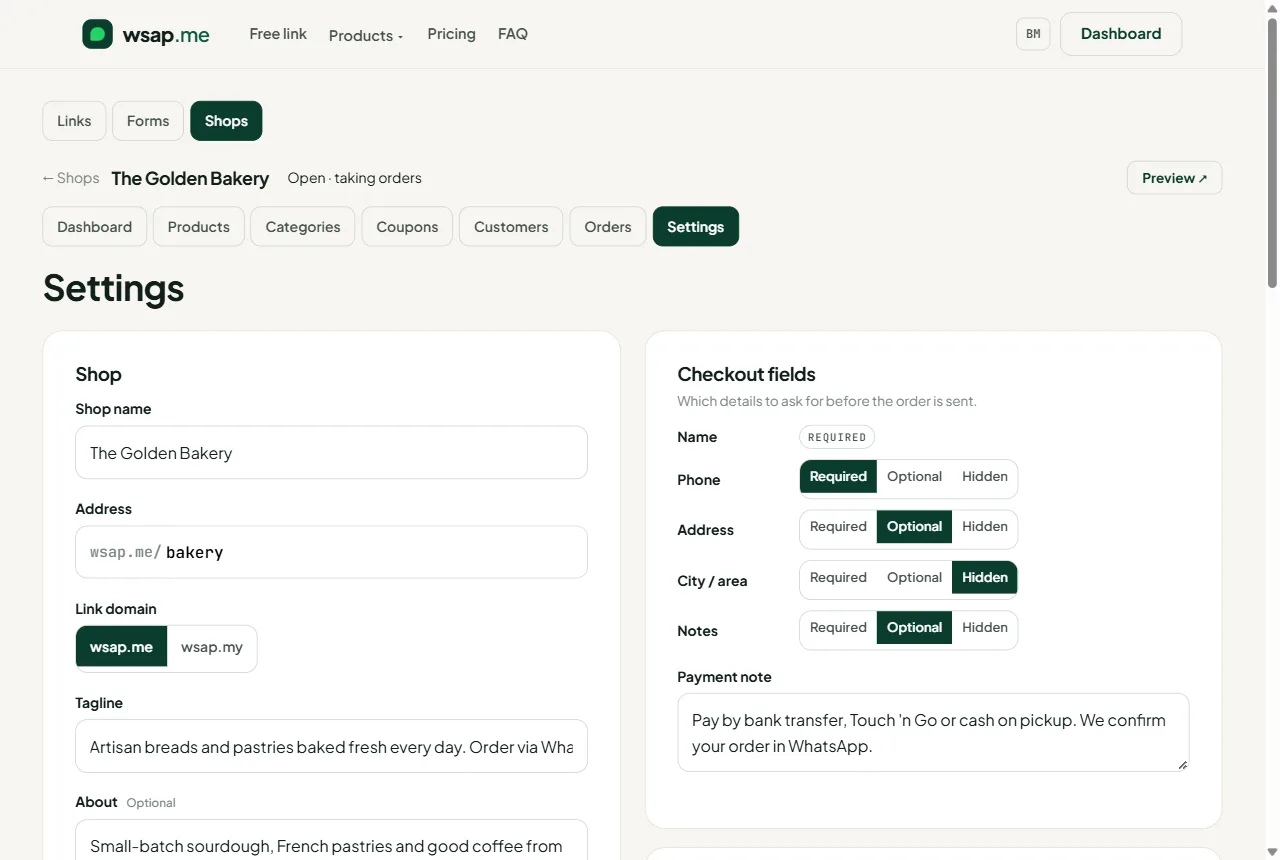The height and width of the screenshot is (860, 1280).
Task: Go back to Shops list
Action: pos(70,178)
